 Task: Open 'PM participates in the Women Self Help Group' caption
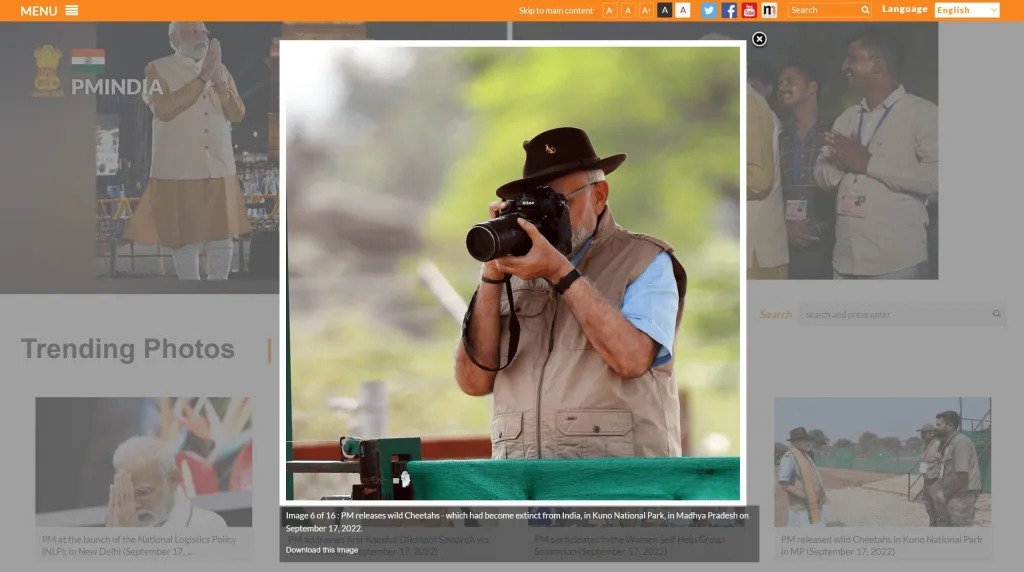click(629, 545)
